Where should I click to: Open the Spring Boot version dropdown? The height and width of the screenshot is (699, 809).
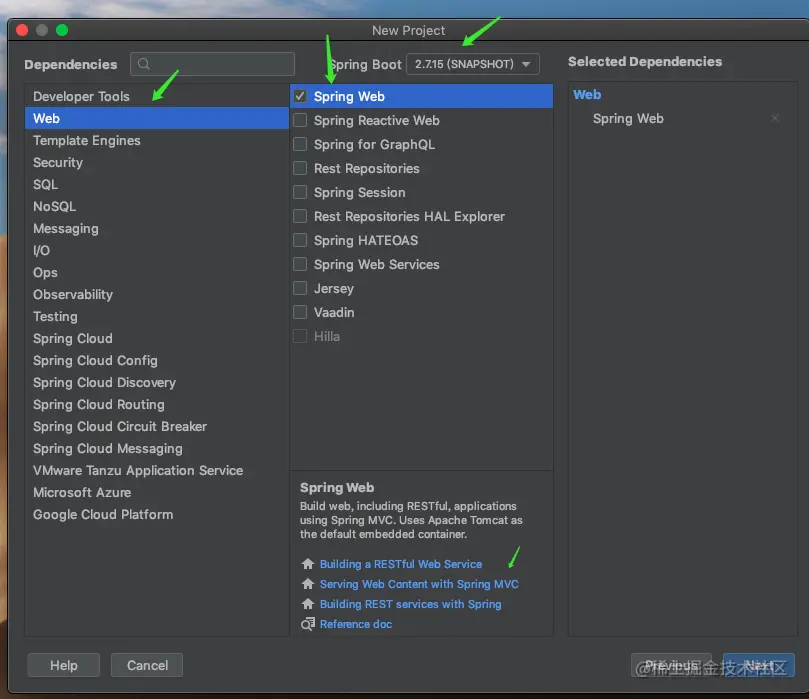click(x=473, y=64)
